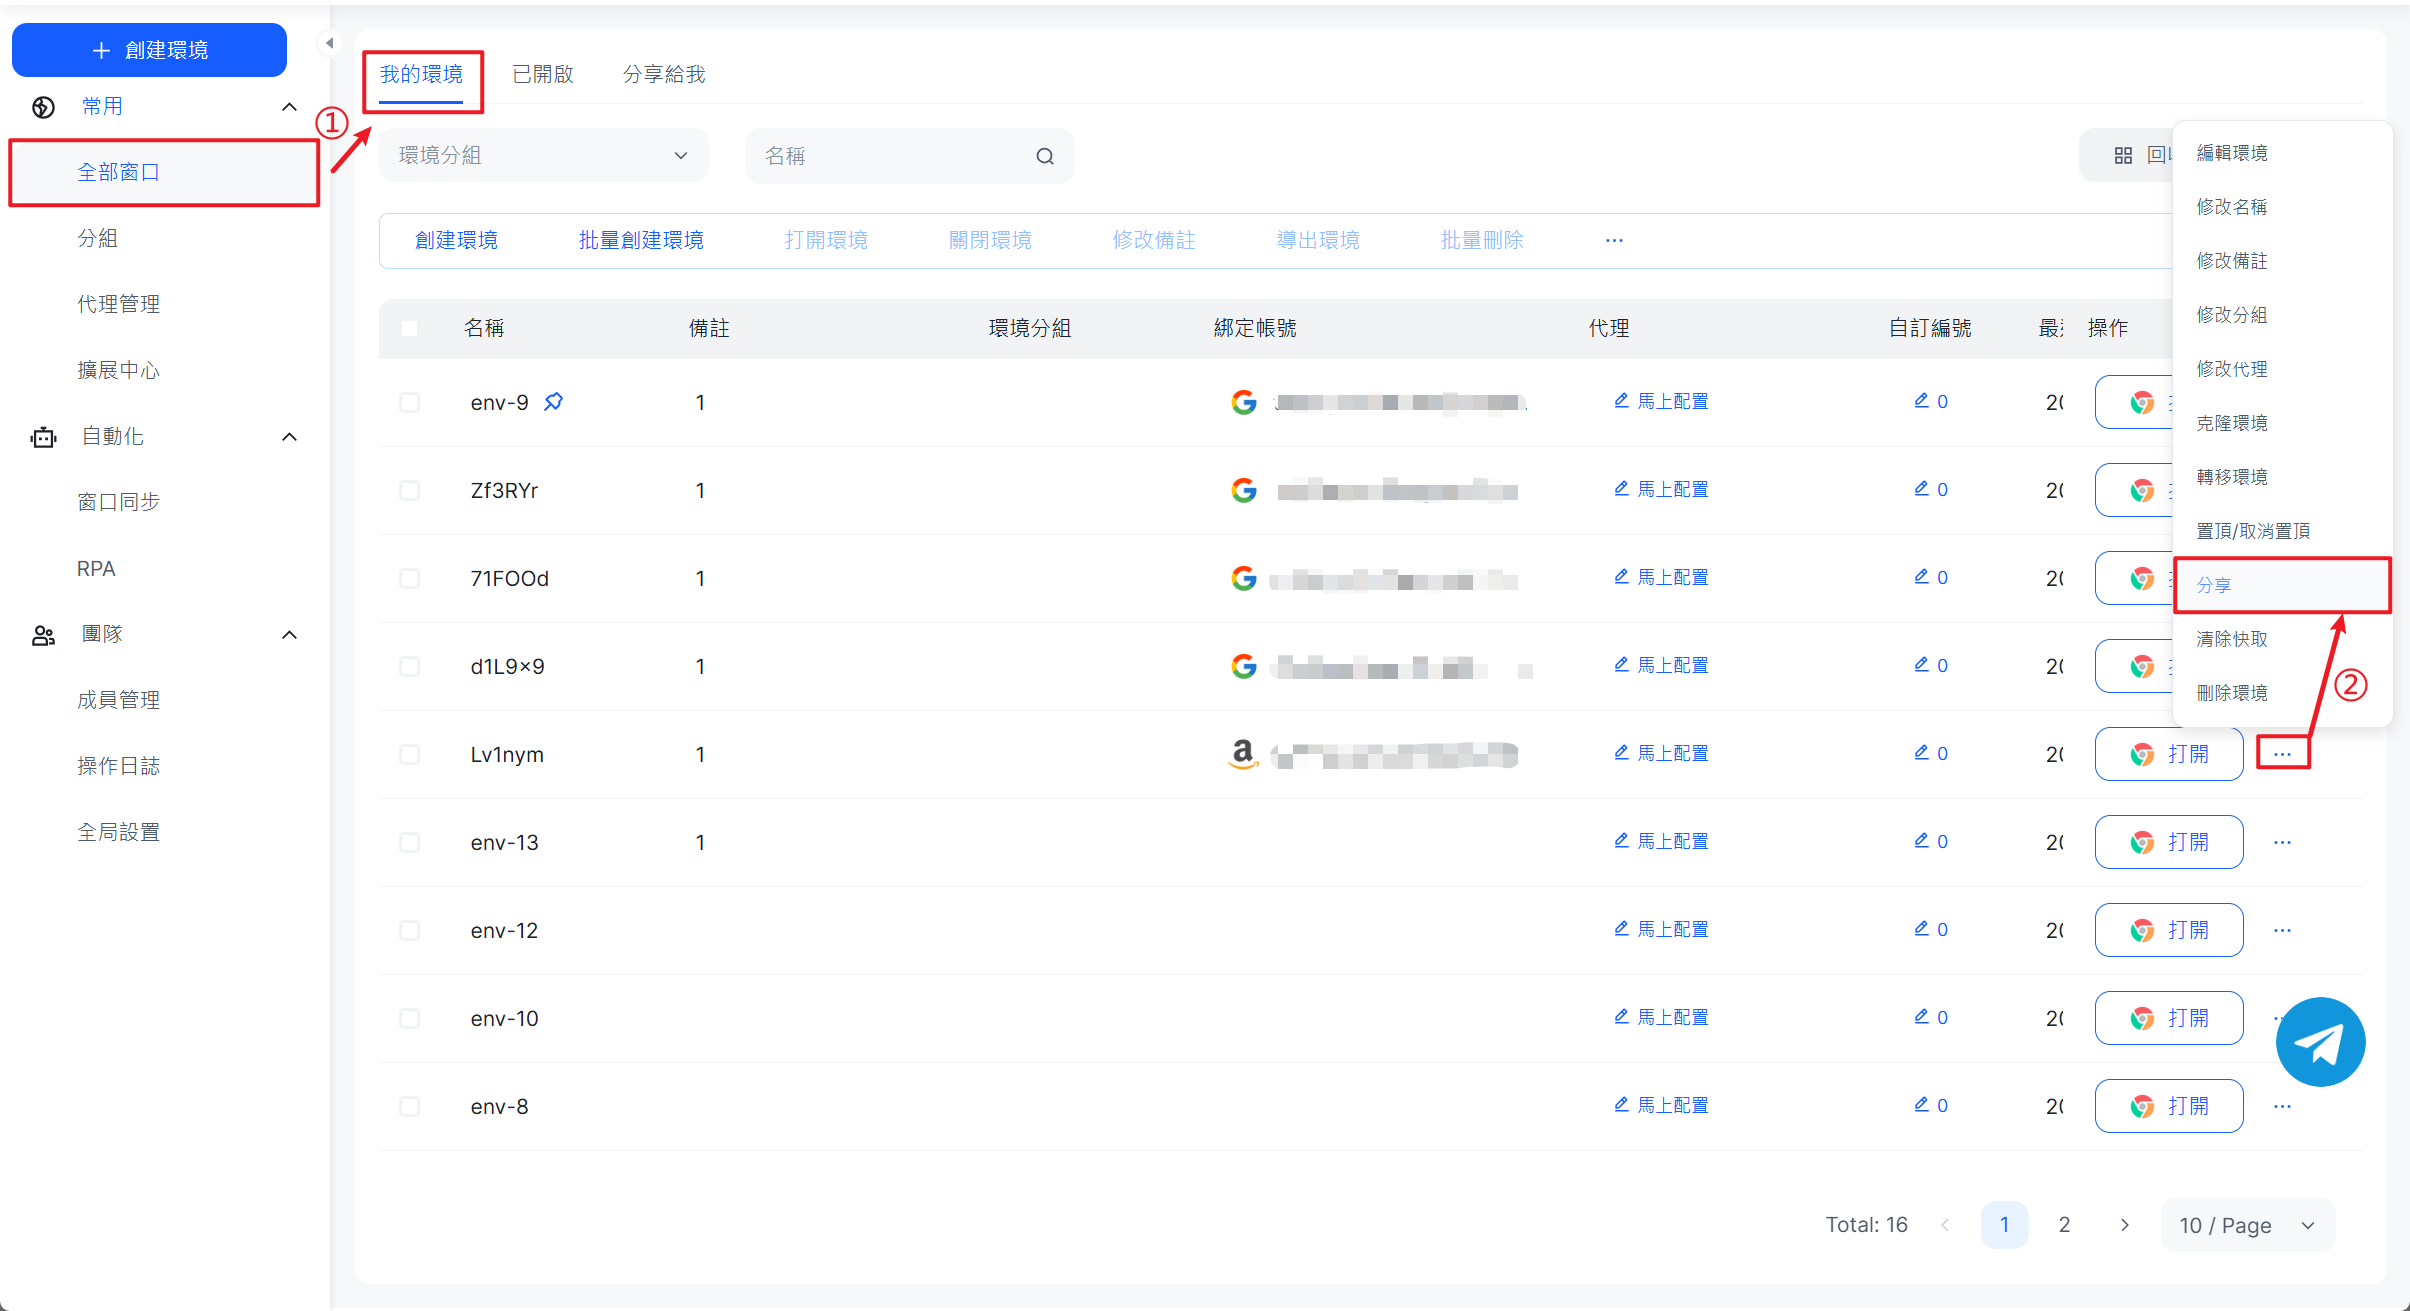
Task: Click 馬上配置 proxy link for Zf3RYr
Action: tap(1672, 489)
